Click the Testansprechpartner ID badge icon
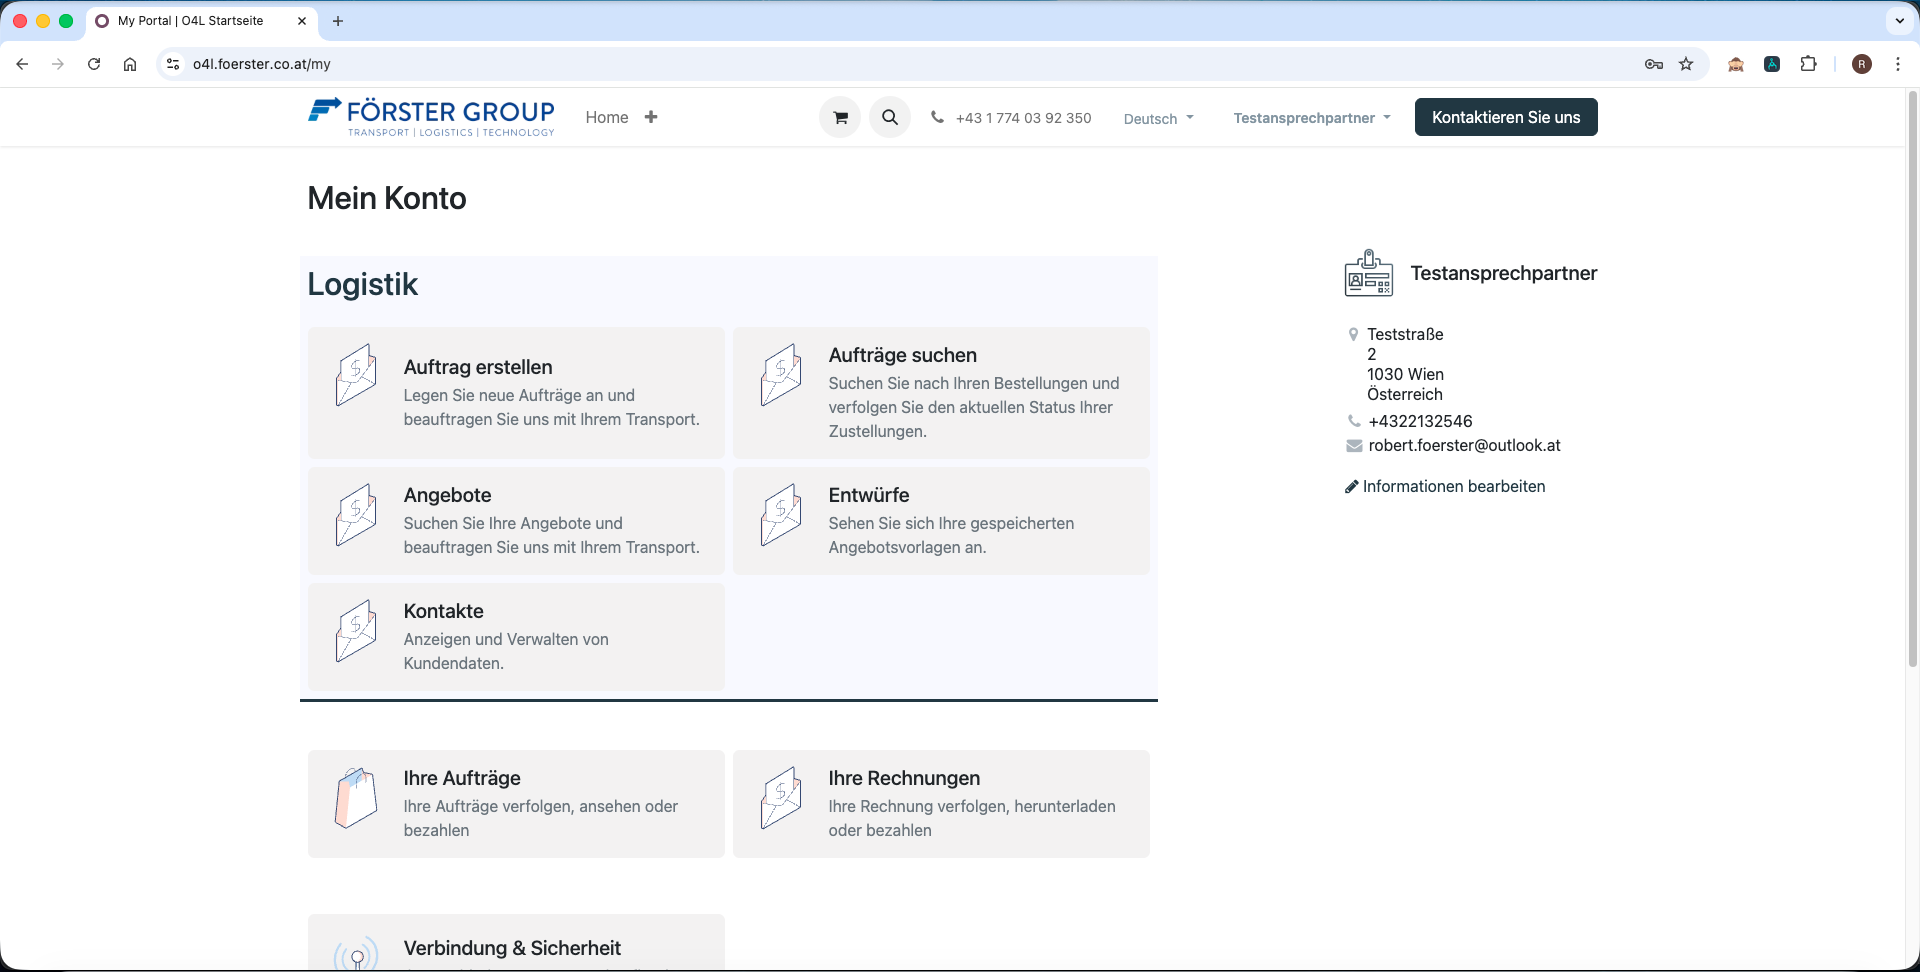1920x972 pixels. [x=1369, y=273]
